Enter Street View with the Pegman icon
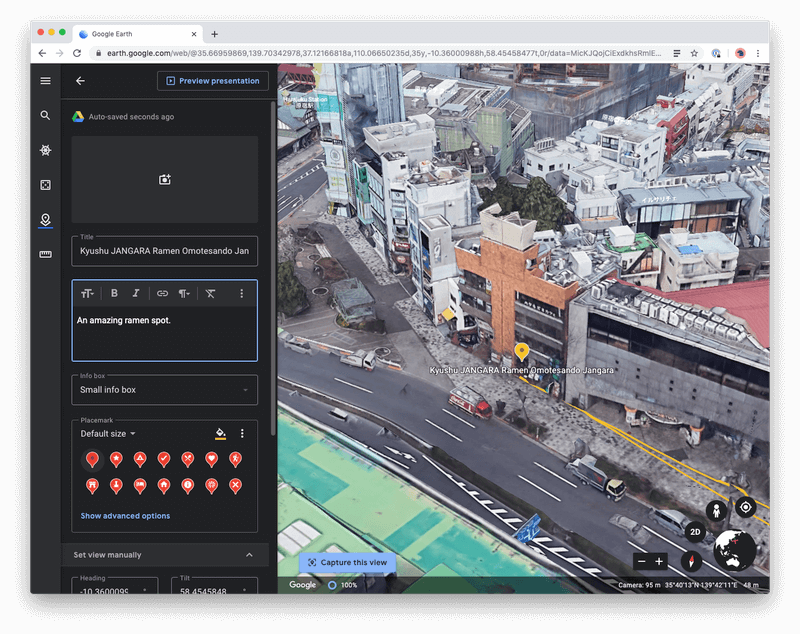 tap(716, 511)
